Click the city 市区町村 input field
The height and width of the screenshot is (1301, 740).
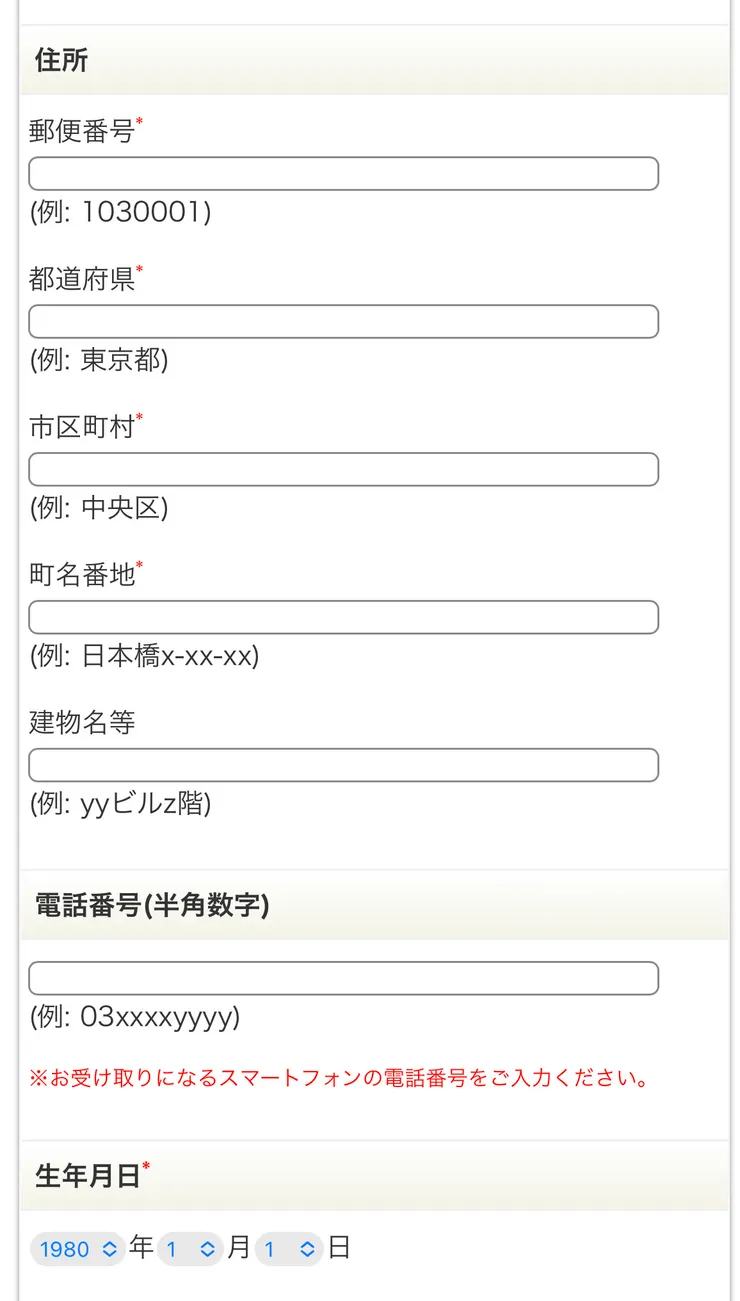[344, 469]
